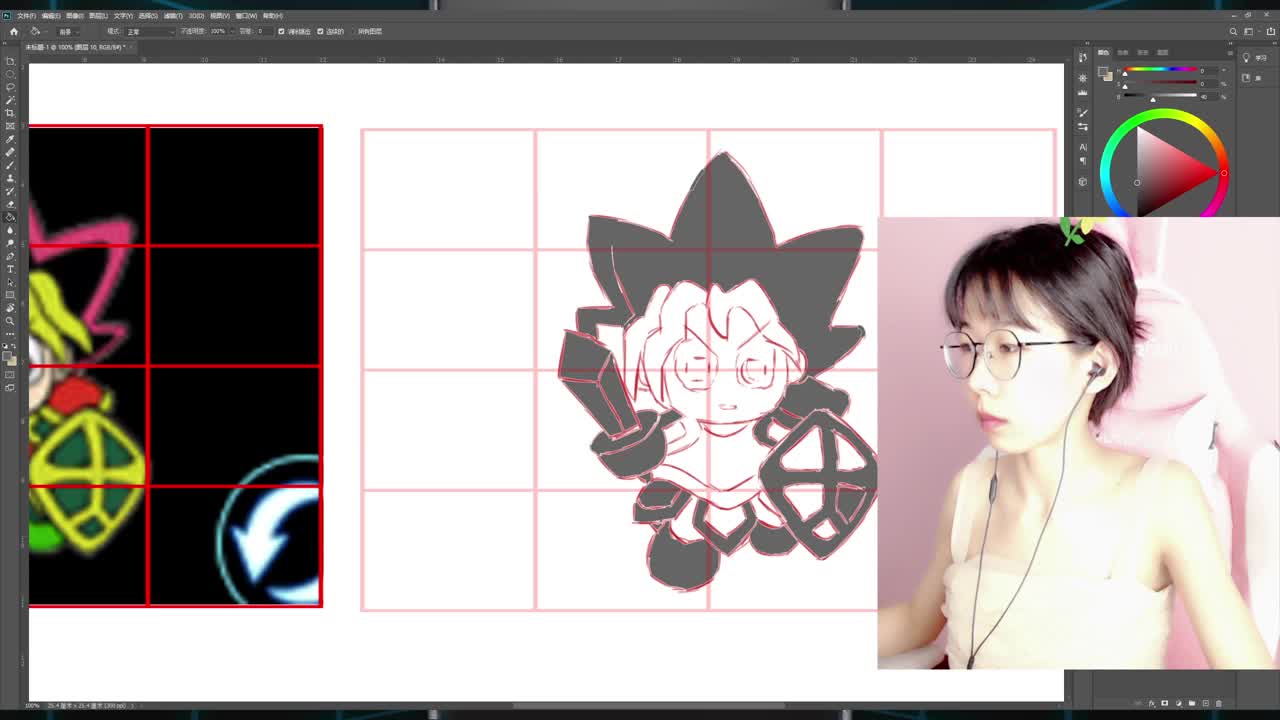The height and width of the screenshot is (720, 1280).
Task: Toggle the 连续的 contiguous checkbox
Action: click(x=320, y=31)
